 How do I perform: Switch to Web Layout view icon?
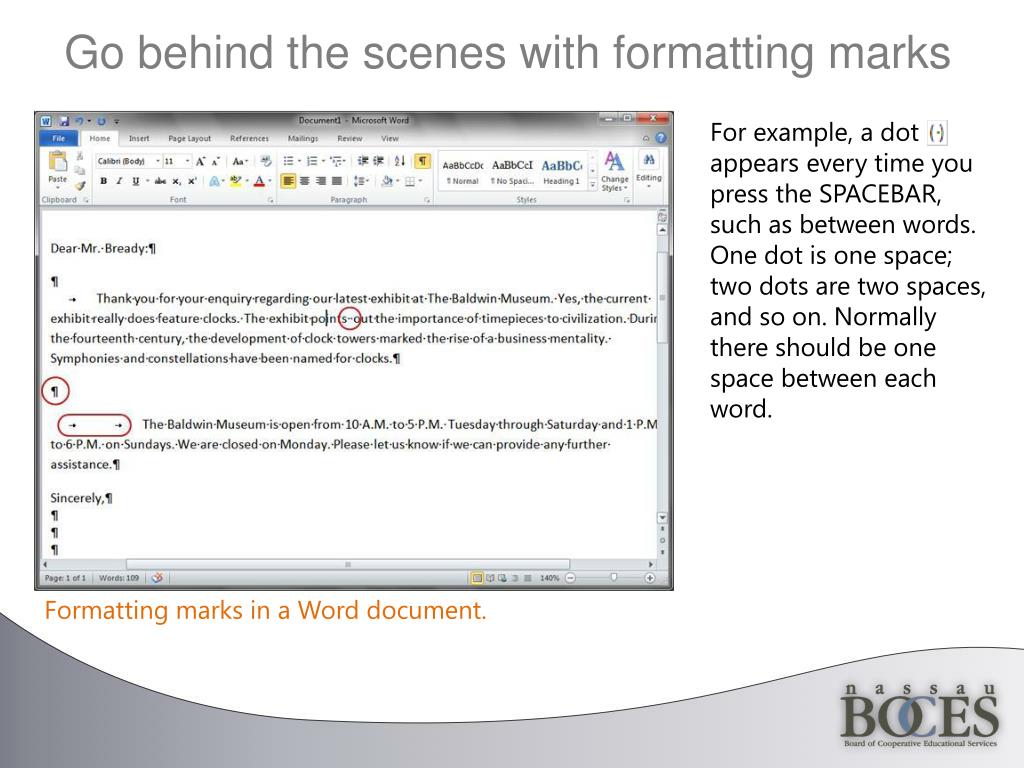click(502, 578)
